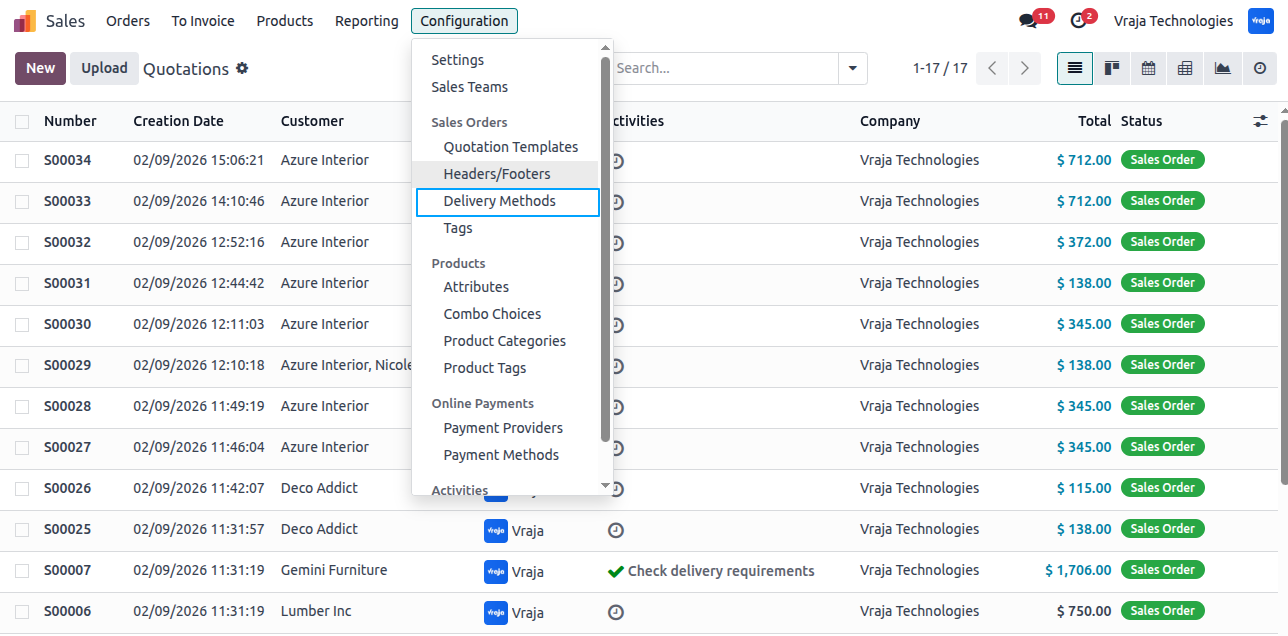
Task: Open the Activity clock view
Action: [1259, 68]
